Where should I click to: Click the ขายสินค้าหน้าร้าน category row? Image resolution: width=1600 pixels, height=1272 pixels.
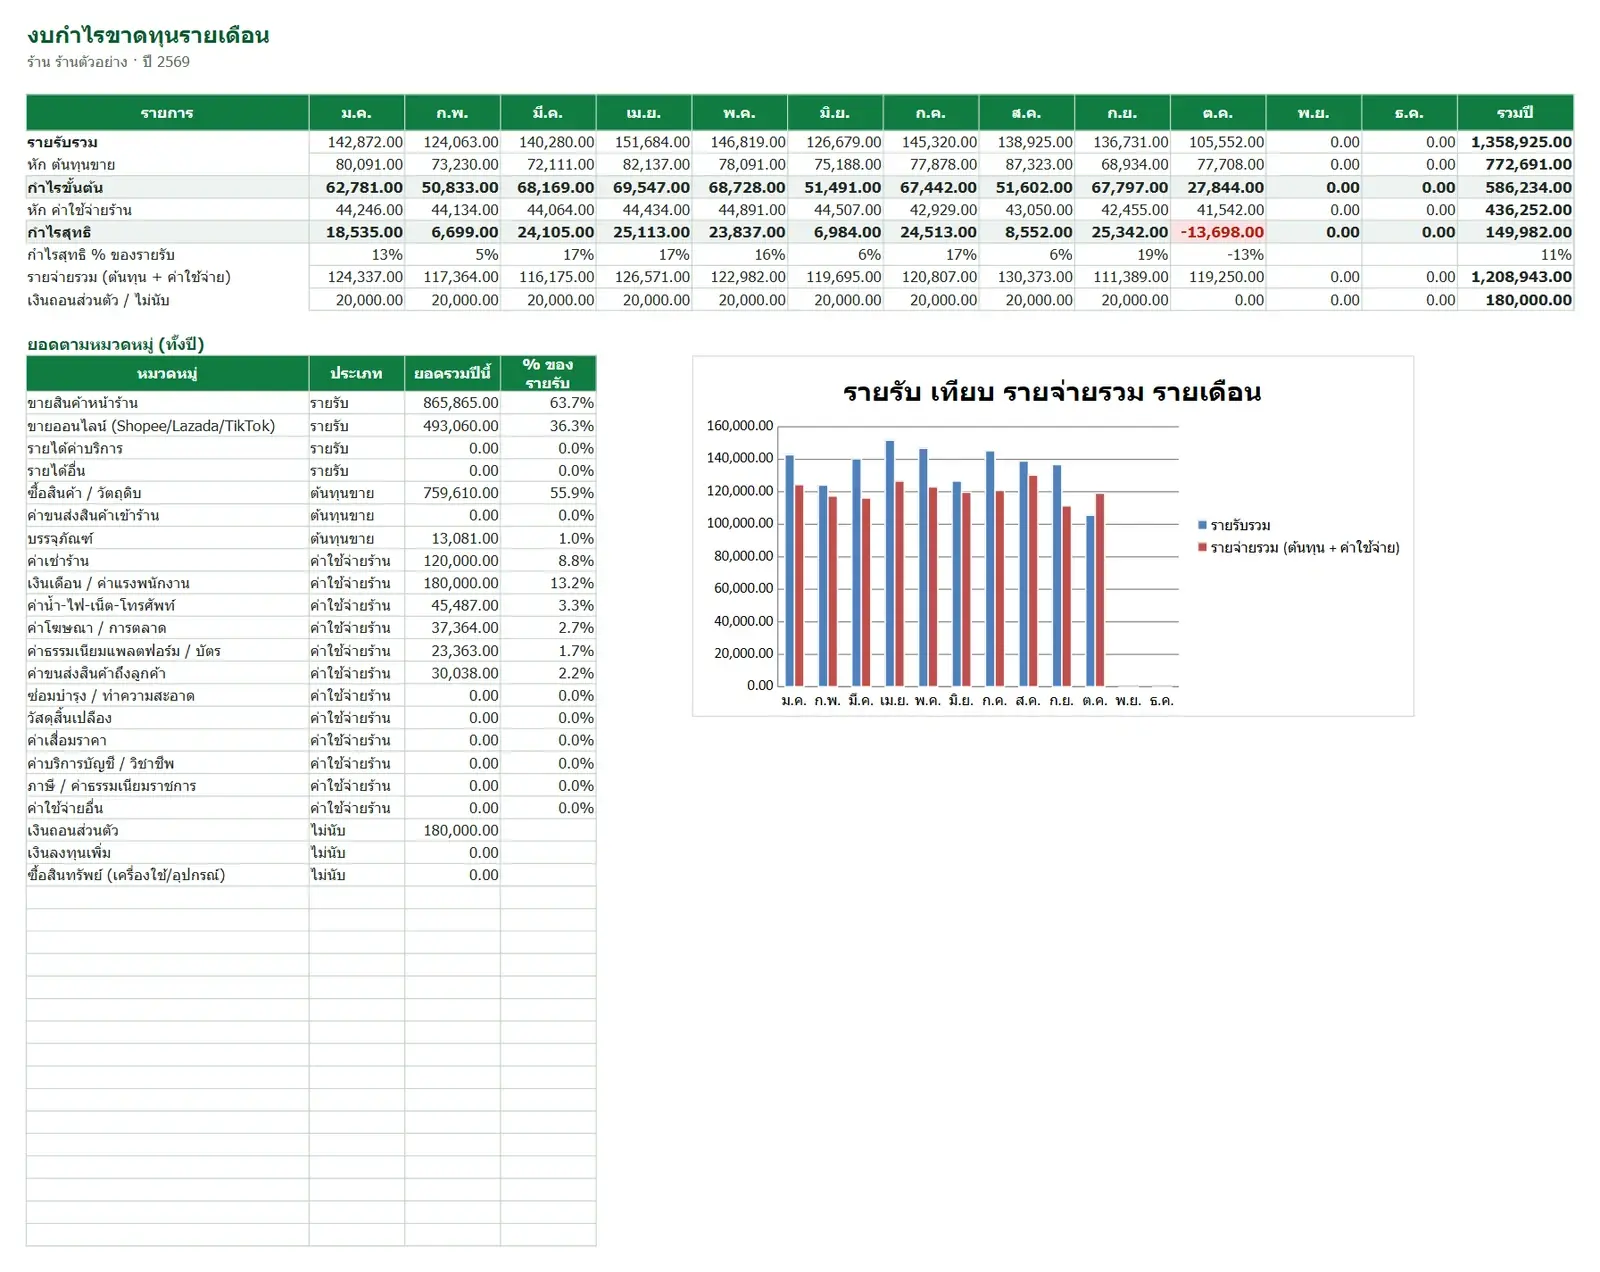pos(311,403)
